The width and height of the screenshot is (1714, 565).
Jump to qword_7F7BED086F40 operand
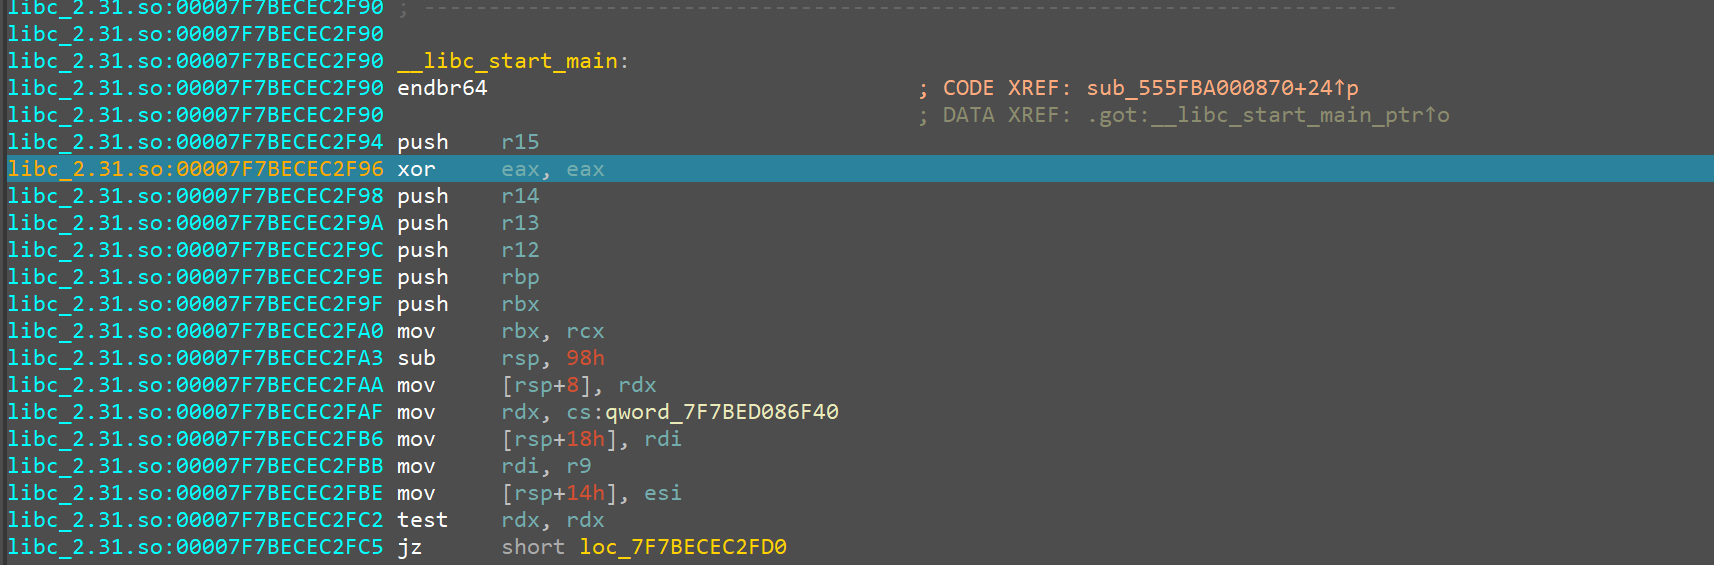(x=722, y=412)
